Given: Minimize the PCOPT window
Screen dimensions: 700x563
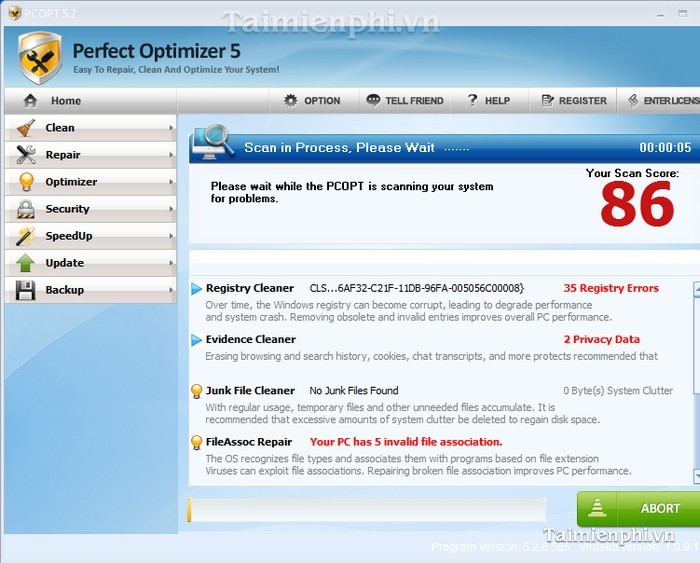Looking at the screenshot, I should click(660, 14).
